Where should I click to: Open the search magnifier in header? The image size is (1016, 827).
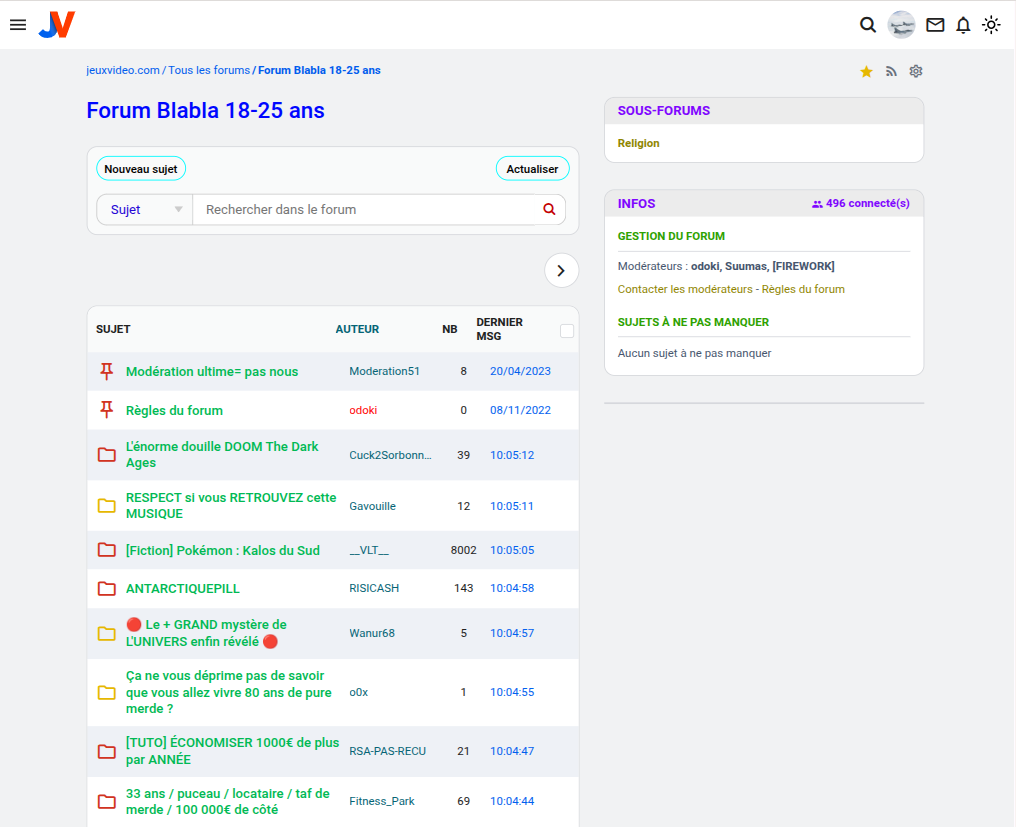[868, 25]
